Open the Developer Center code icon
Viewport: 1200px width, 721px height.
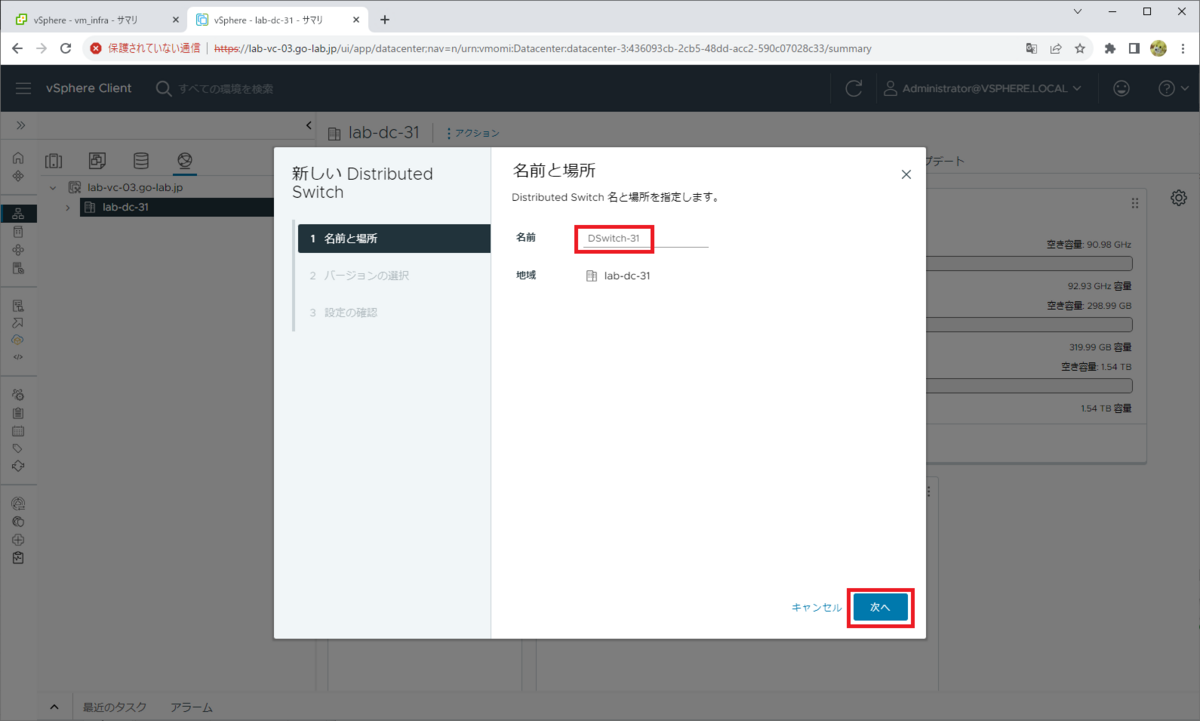point(18,356)
